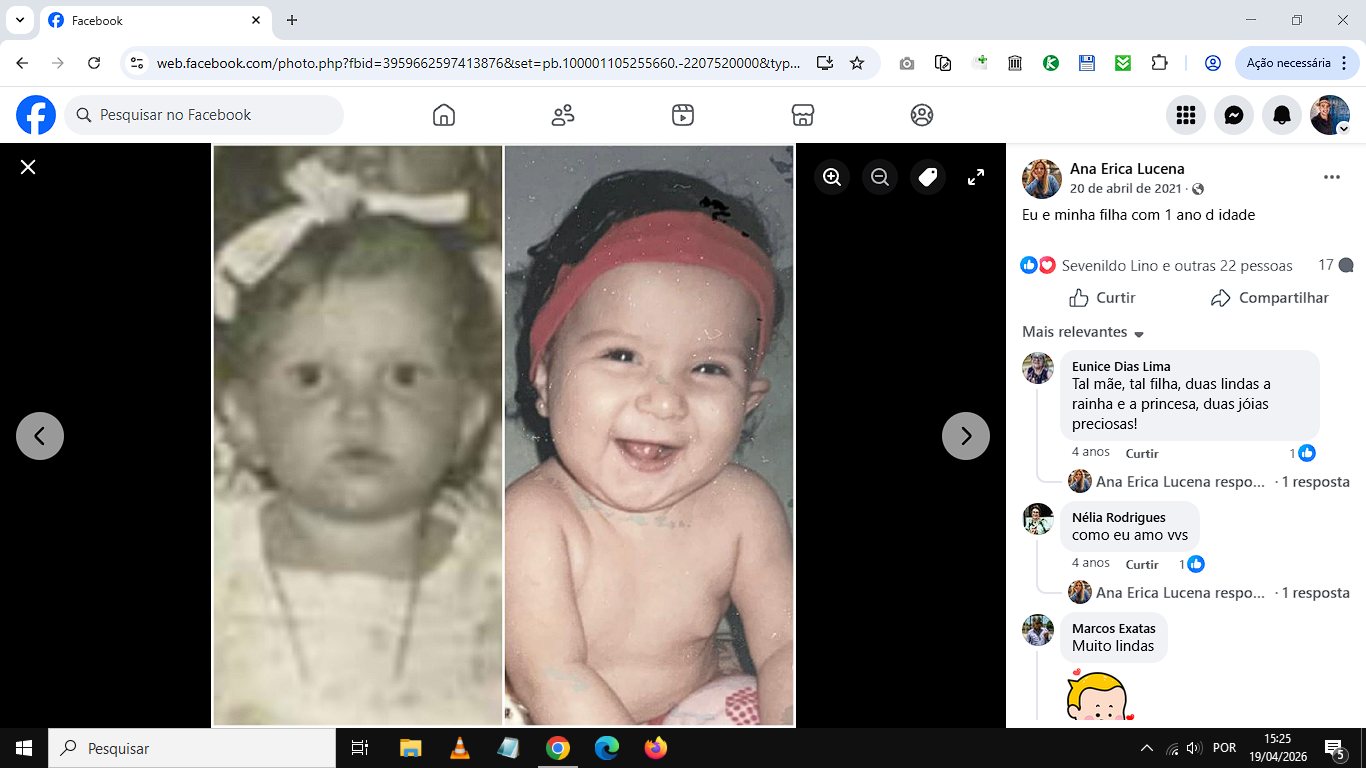Open the Home feed icon
The width and height of the screenshot is (1366, 768).
(x=444, y=115)
